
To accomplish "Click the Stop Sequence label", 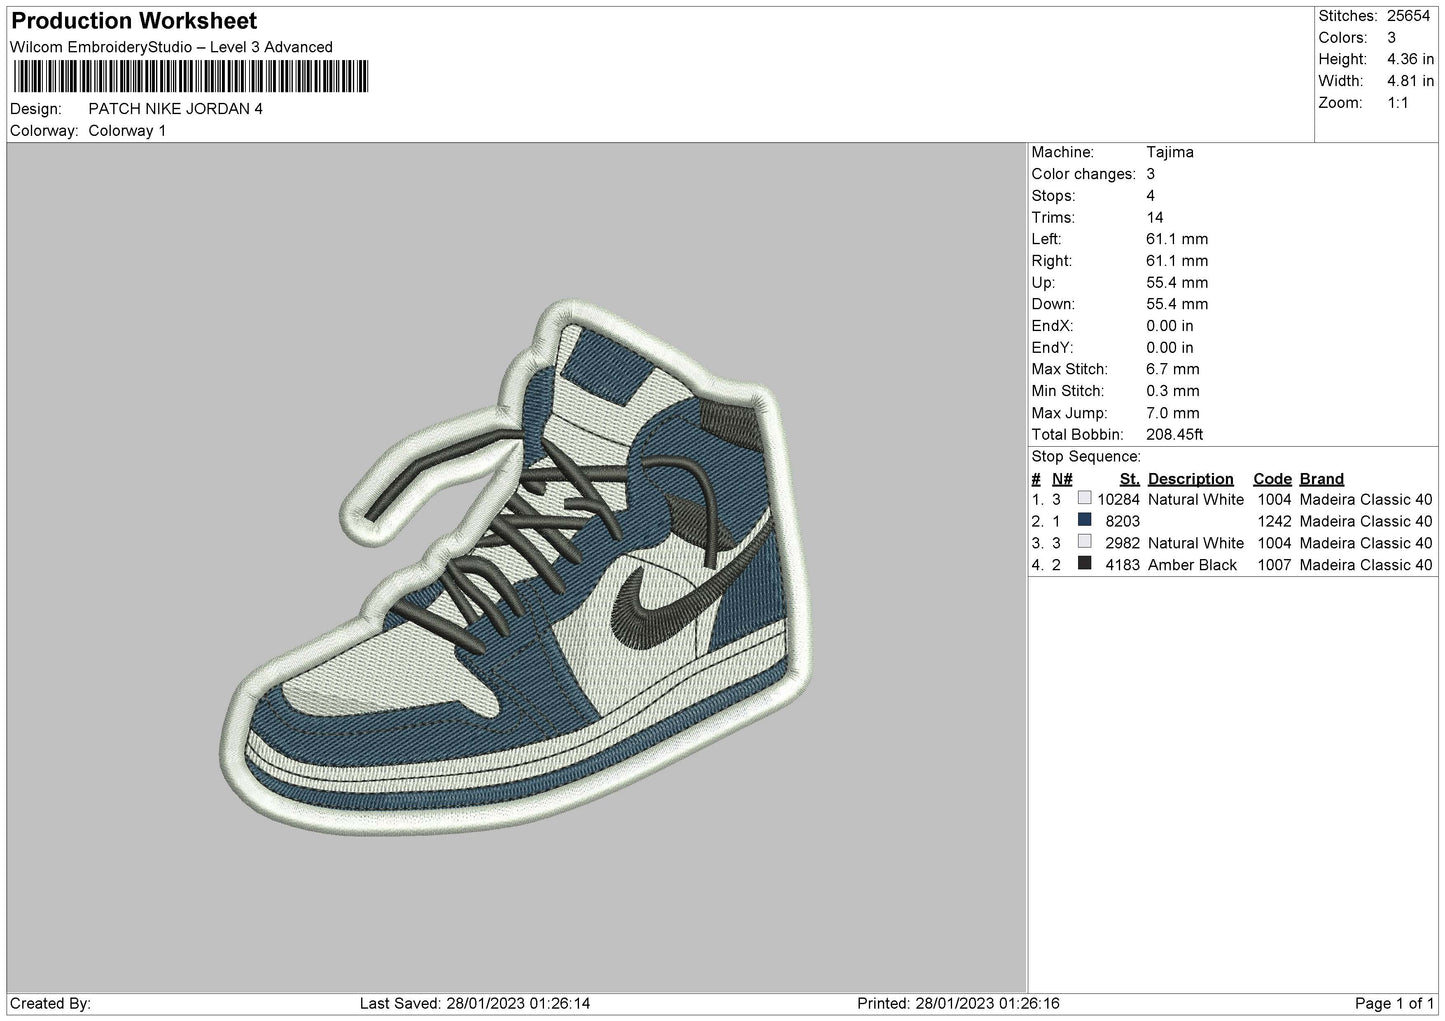I will coord(1086,457).
